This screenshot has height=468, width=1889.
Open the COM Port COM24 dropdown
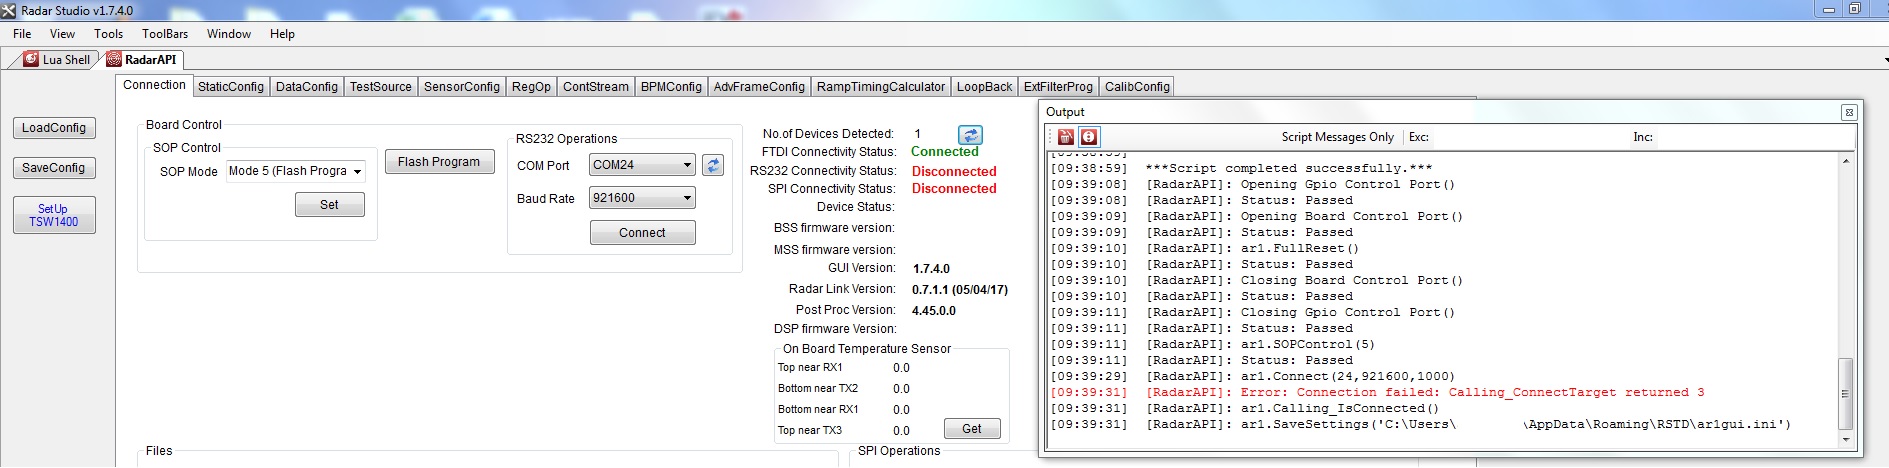(687, 165)
